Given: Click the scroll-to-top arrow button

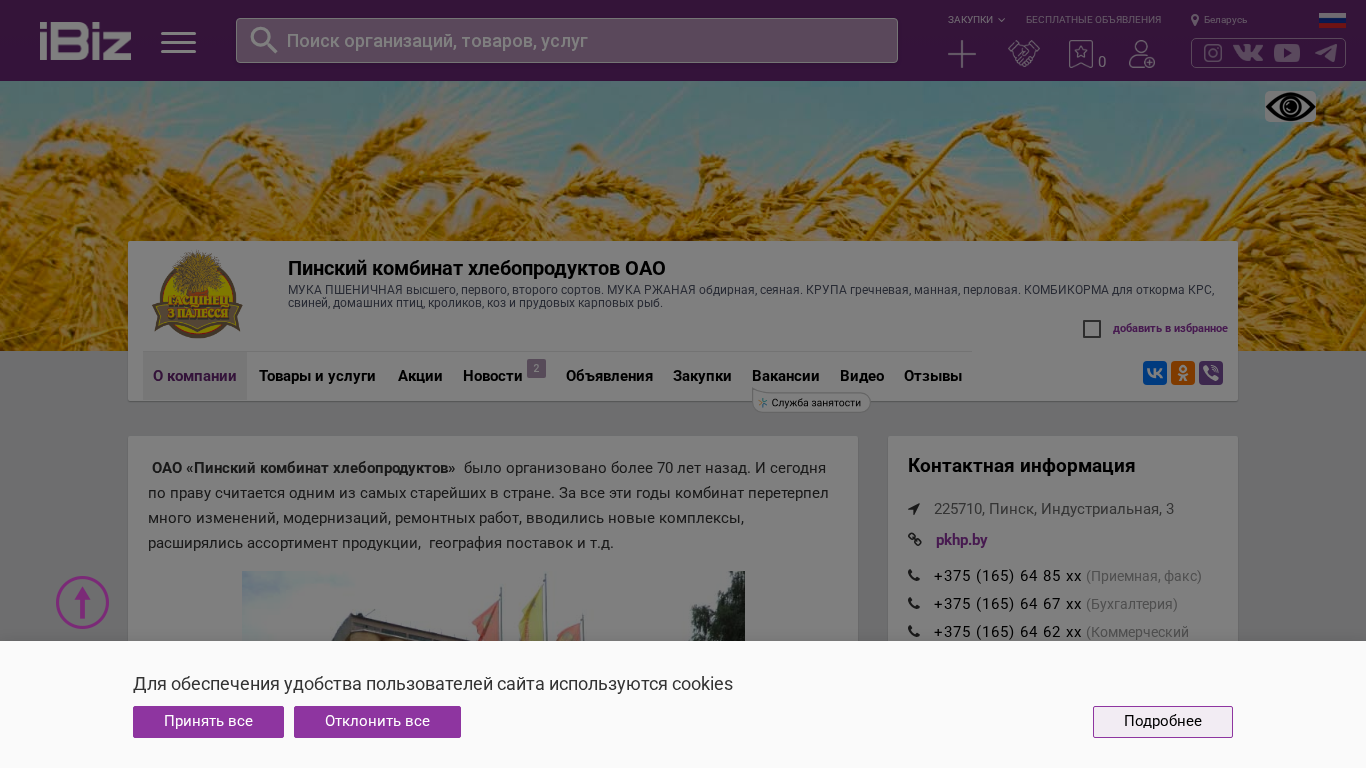Looking at the screenshot, I should (82, 602).
